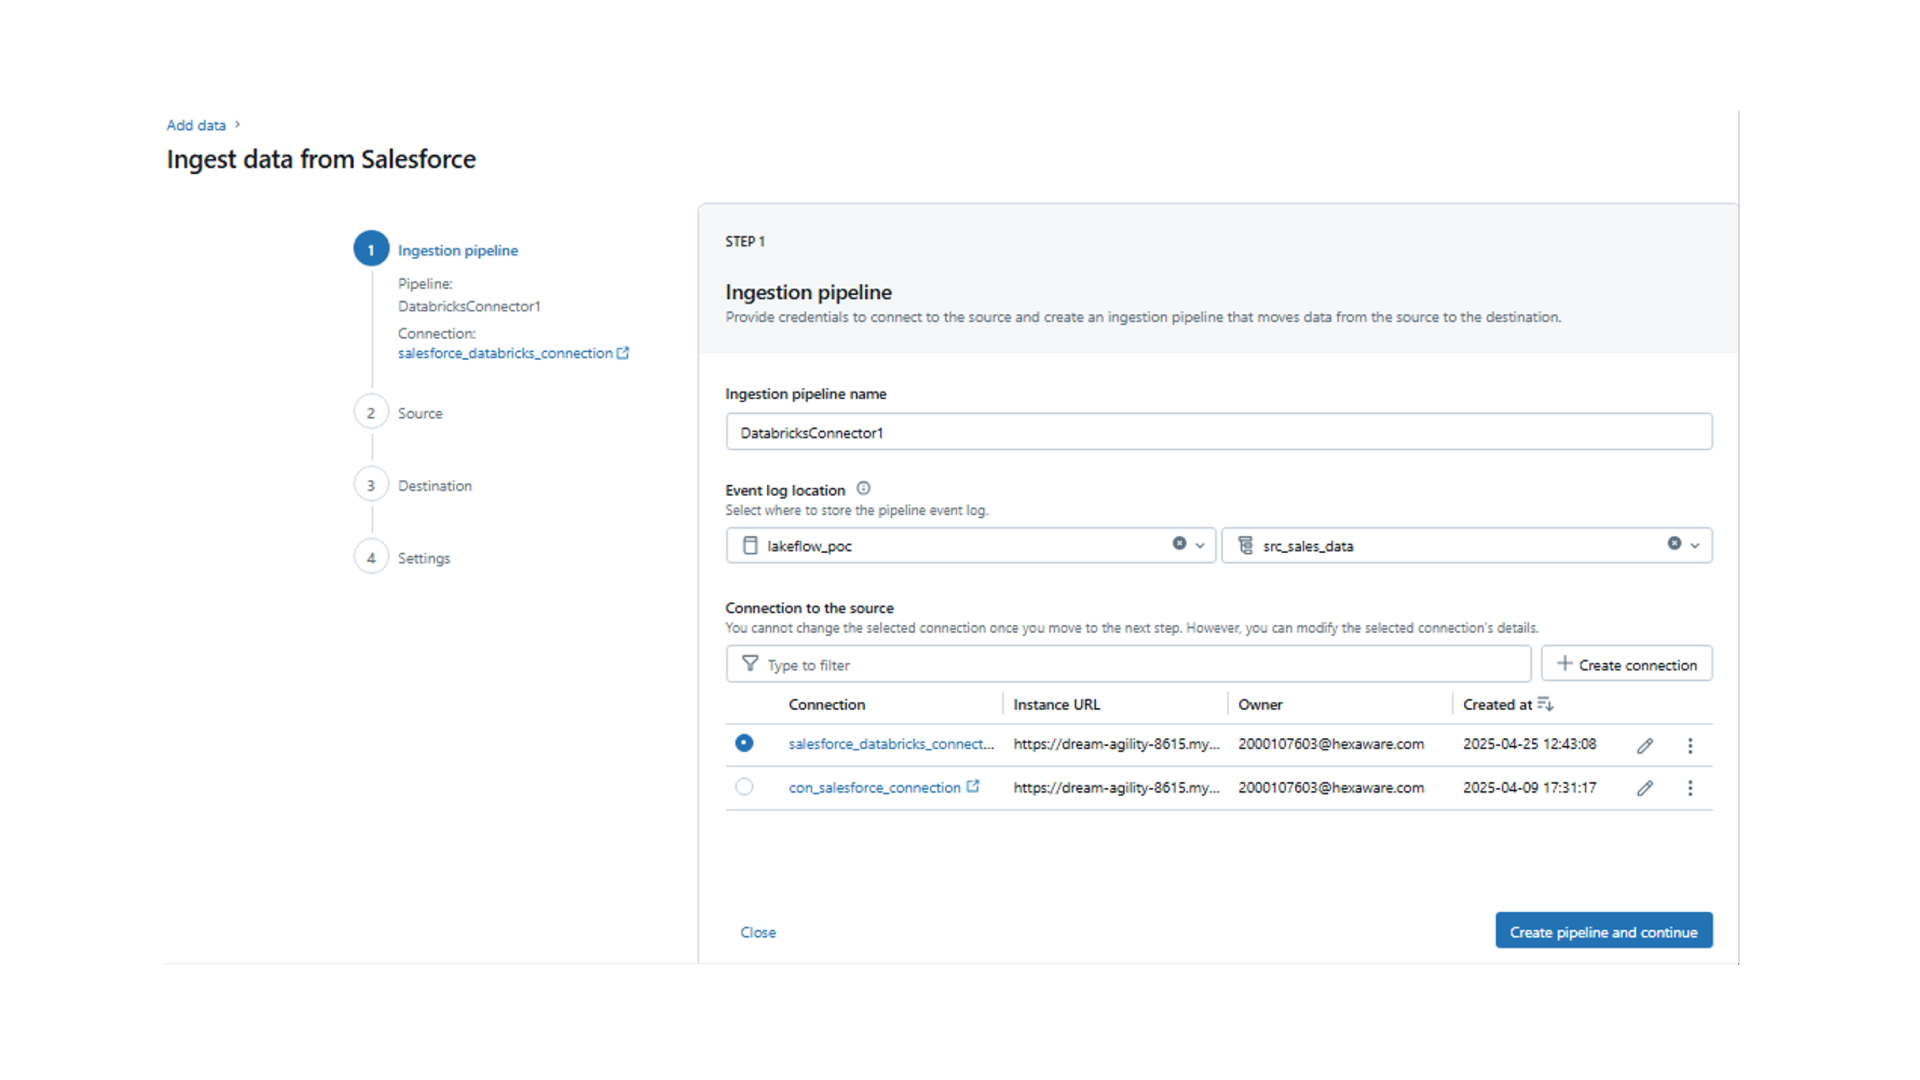Click the 2025-04-09 17:31:17 timestamp cell
Image resolution: width=1920 pixels, height=1080 pixels.
[x=1530, y=788]
